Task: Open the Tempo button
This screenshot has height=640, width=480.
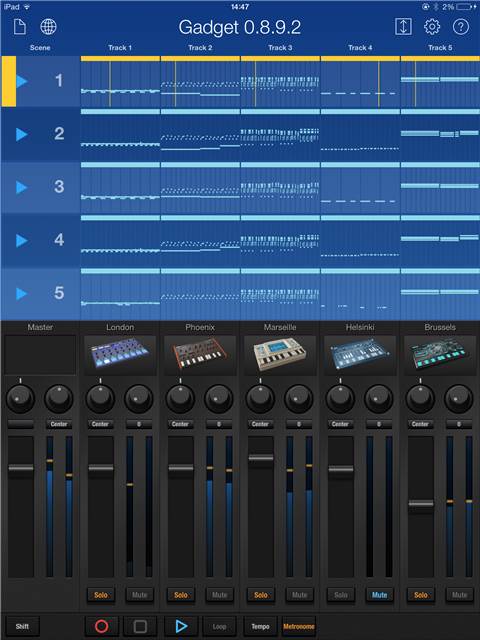Action: pos(260,627)
